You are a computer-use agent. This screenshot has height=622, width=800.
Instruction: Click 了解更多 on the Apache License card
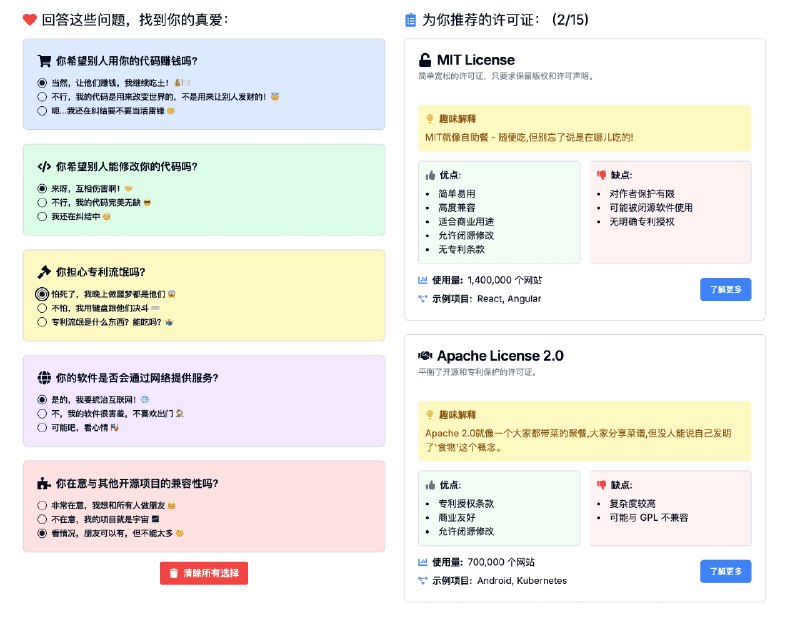point(724,572)
